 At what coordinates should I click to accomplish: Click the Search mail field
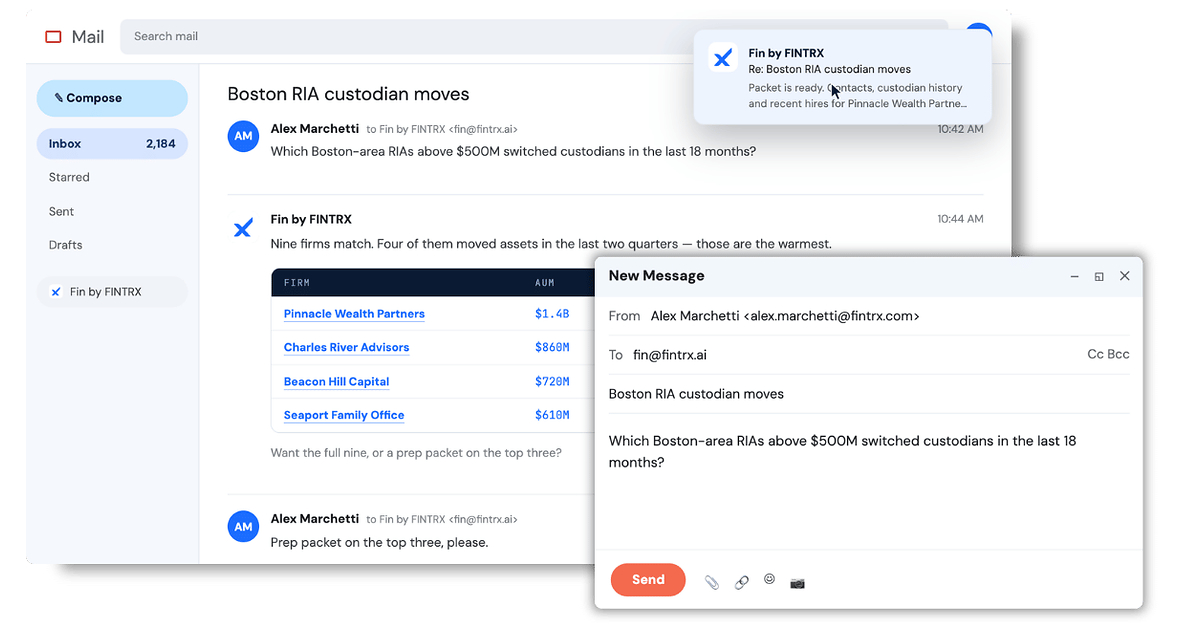tap(534, 37)
